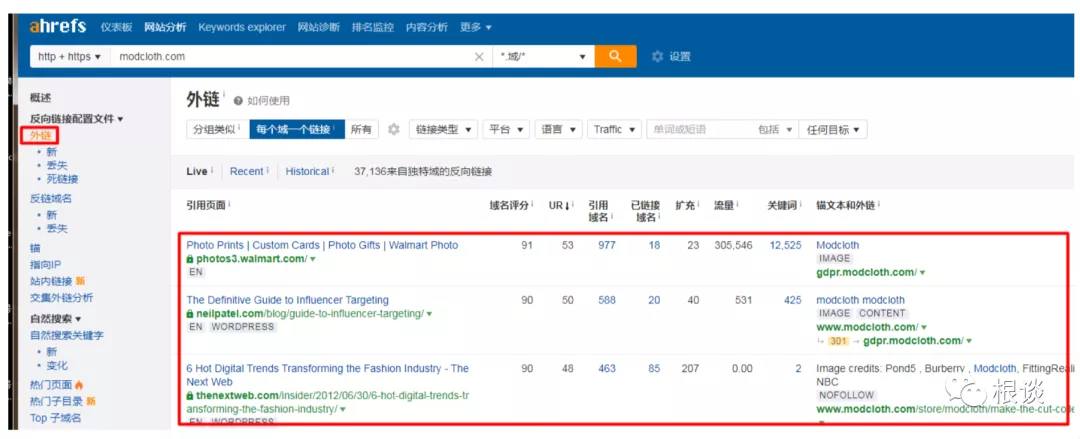Viewport: 1080px width, 439px height.
Task: Open settings gear next to 设置
Action: point(657,57)
